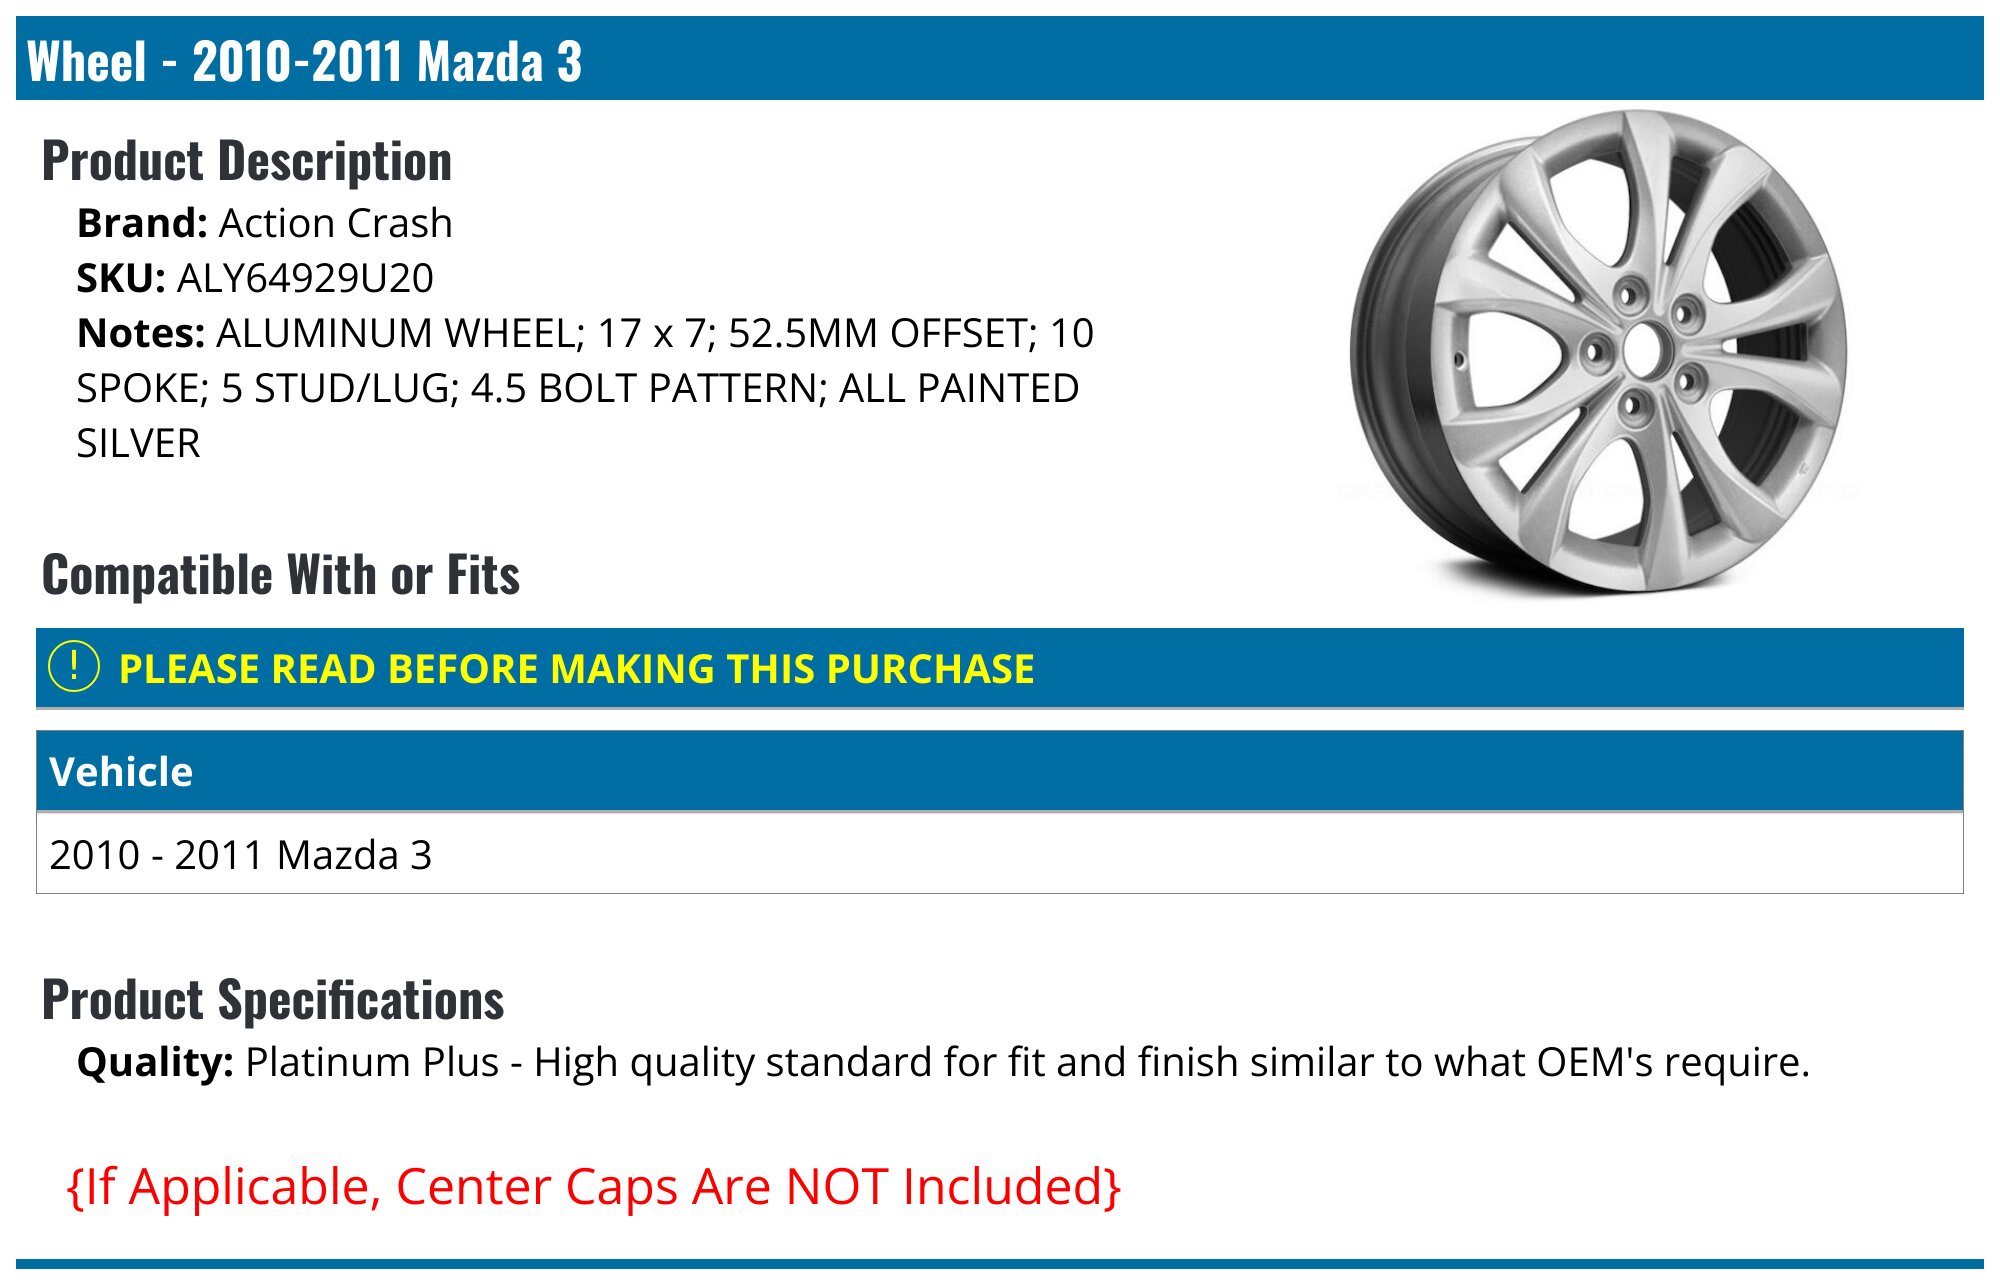Select the 2010 - 2011 Mazda 3 row
This screenshot has height=1285, width=2000.
(1000, 854)
